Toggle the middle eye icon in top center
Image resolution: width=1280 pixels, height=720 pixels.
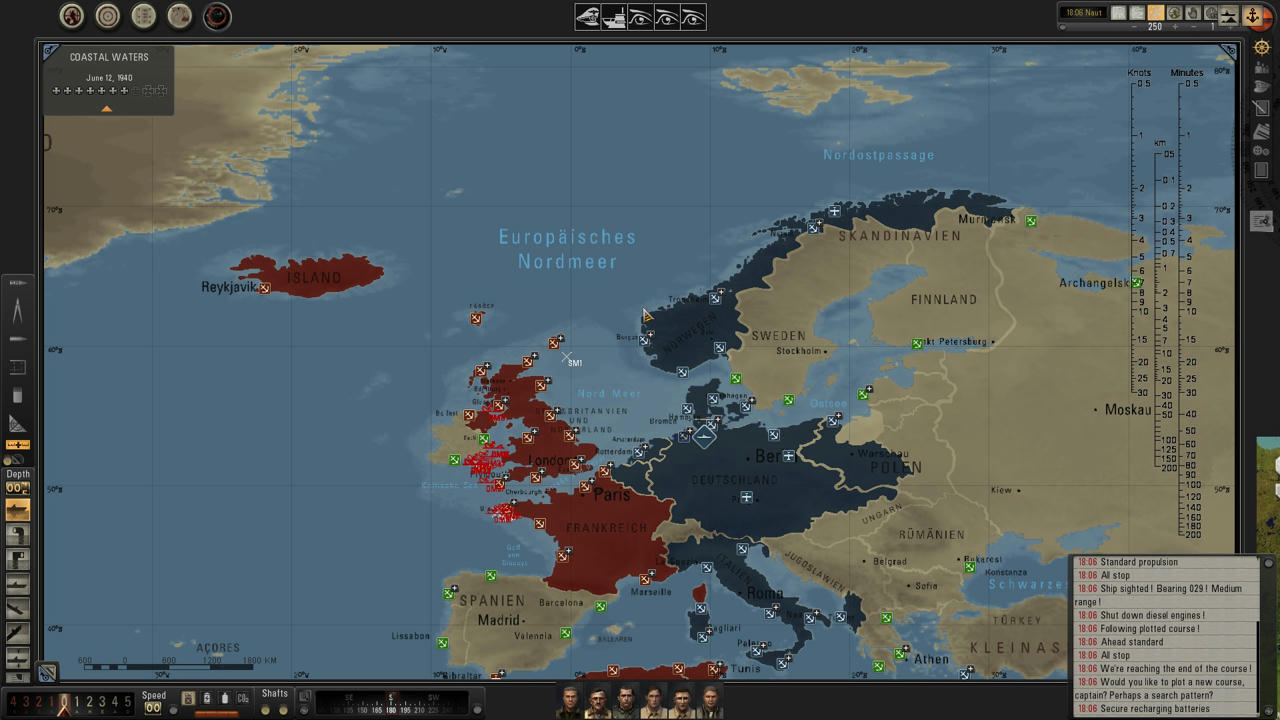[x=667, y=17]
